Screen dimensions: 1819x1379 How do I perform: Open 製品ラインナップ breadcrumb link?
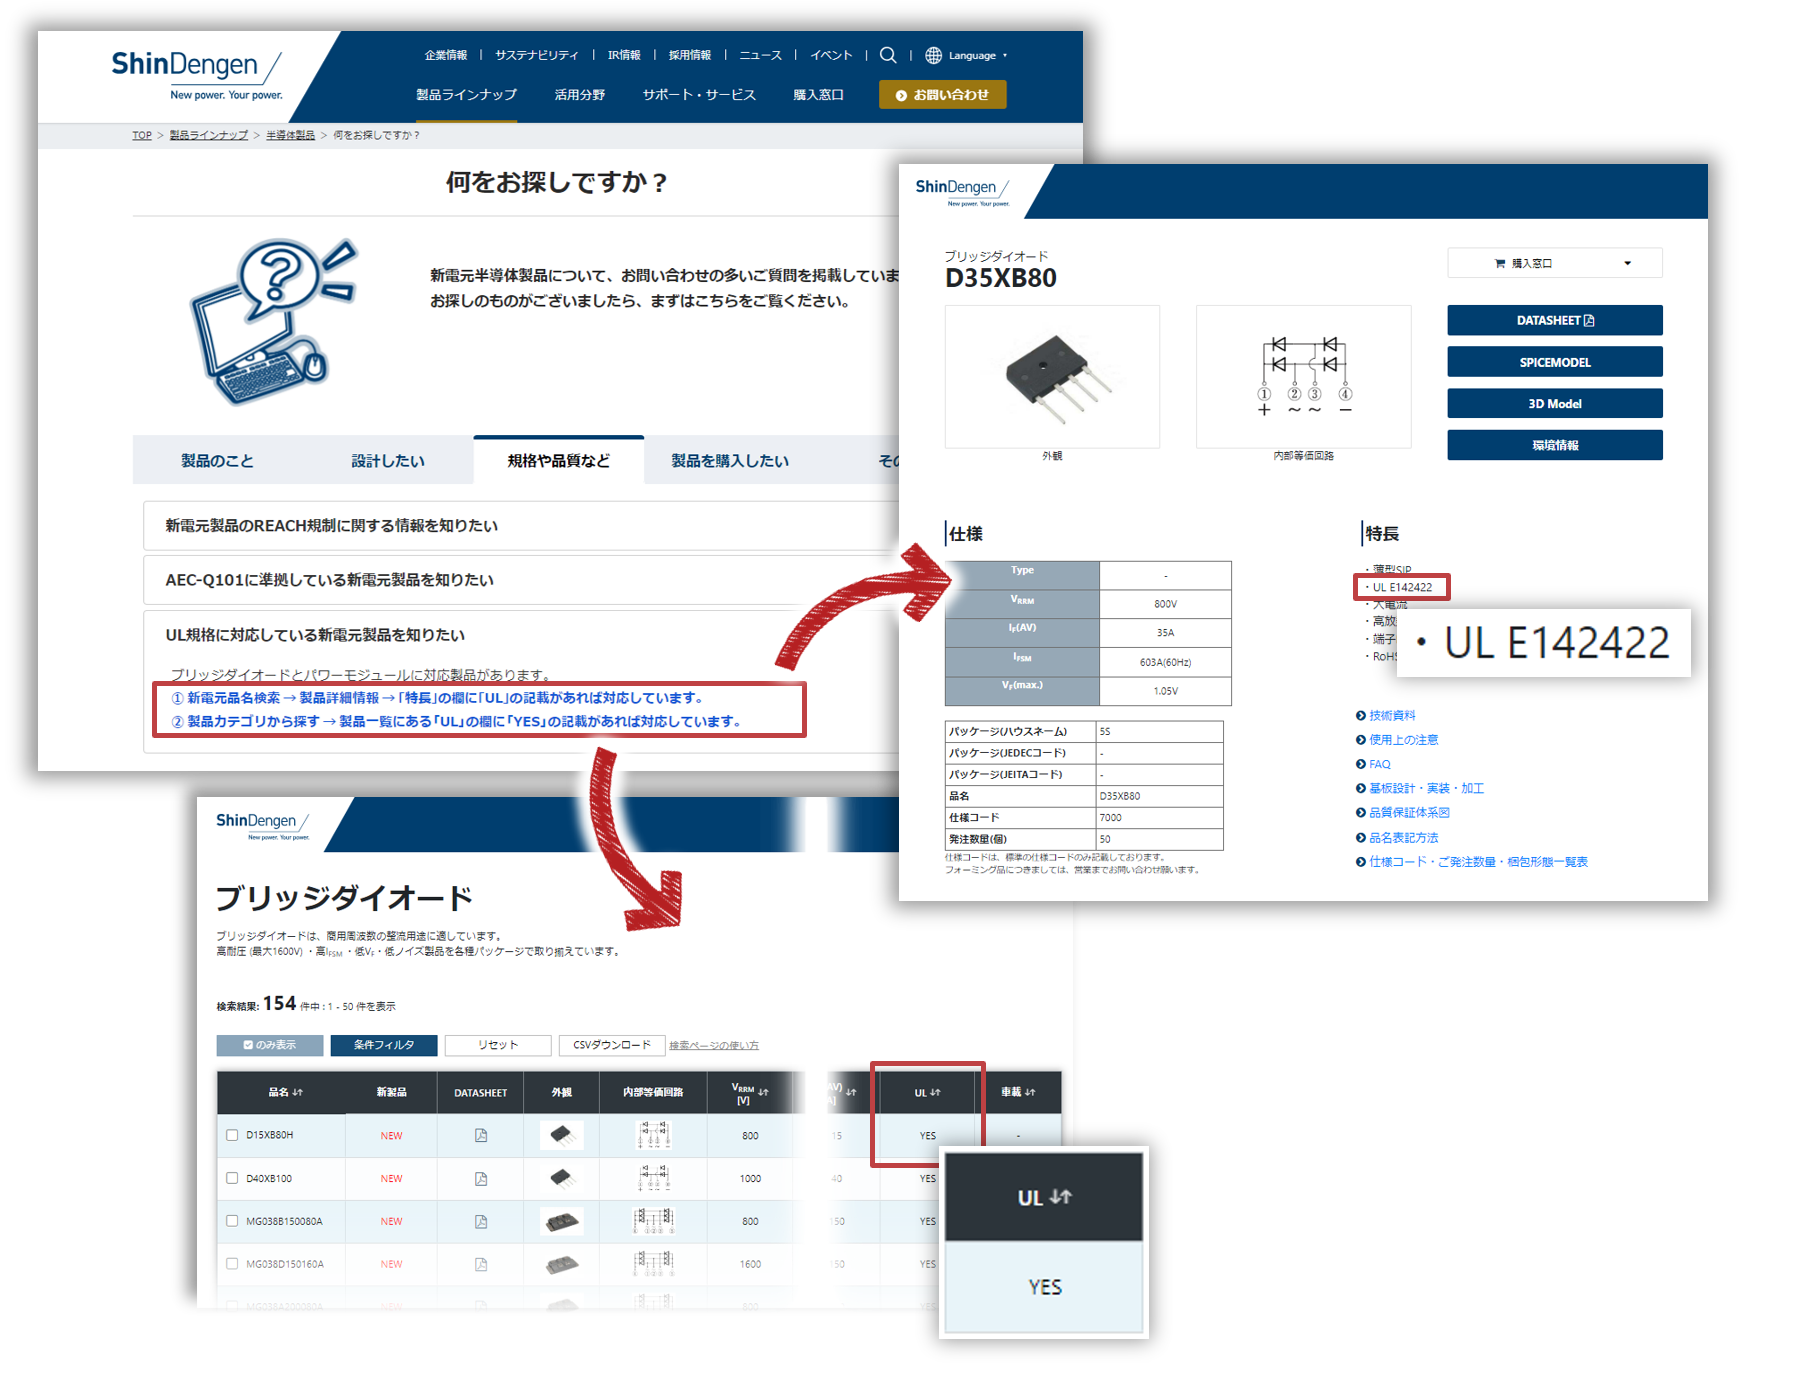tap(209, 135)
